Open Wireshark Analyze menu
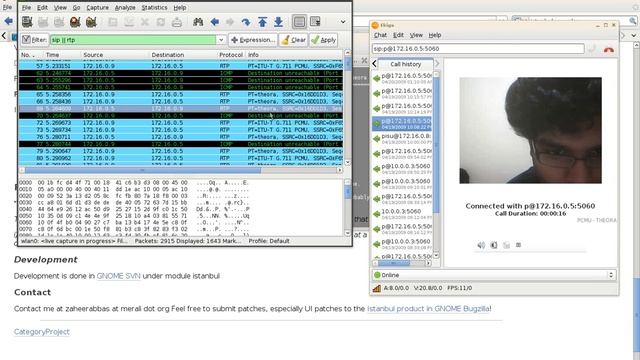Image resolution: width=640 pixels, height=360 pixels. pos(125,8)
